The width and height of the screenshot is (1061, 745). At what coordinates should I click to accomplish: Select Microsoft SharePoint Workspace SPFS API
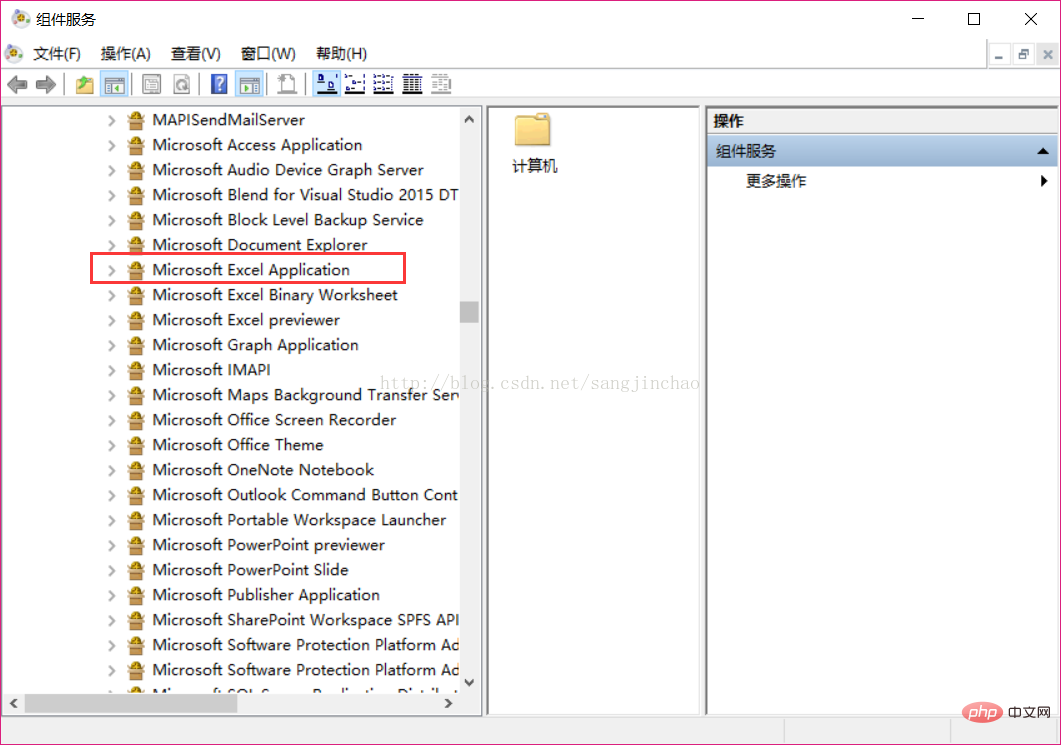[x=304, y=620]
